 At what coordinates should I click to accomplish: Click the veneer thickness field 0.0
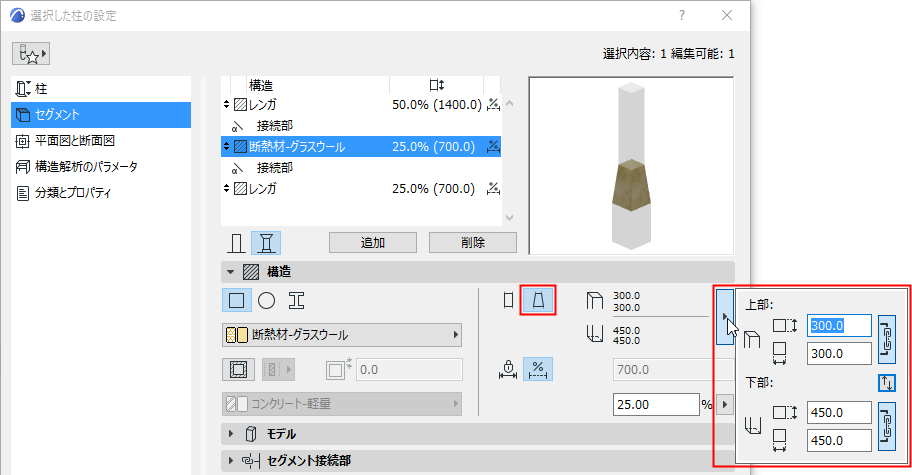point(409,370)
